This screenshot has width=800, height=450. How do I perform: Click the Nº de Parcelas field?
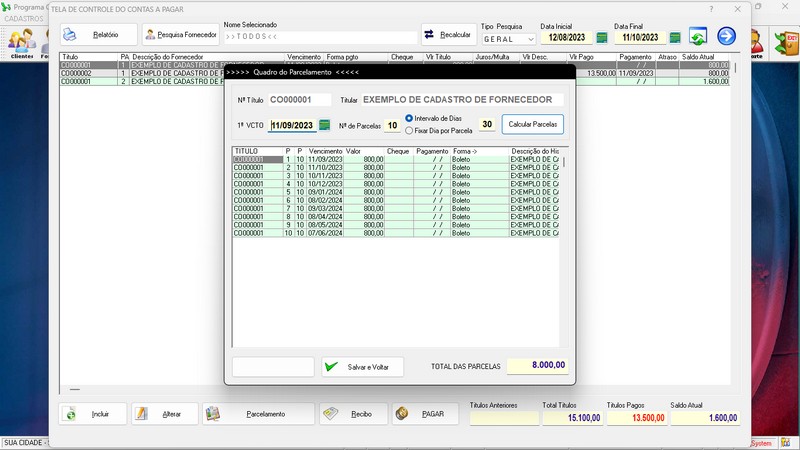click(392, 126)
